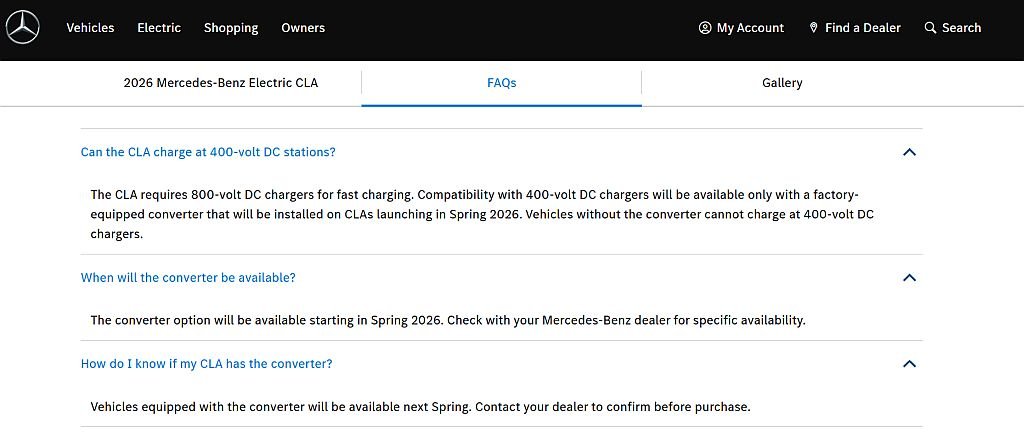Switch to the Gallery tab
This screenshot has width=1024, height=433.
pos(782,83)
